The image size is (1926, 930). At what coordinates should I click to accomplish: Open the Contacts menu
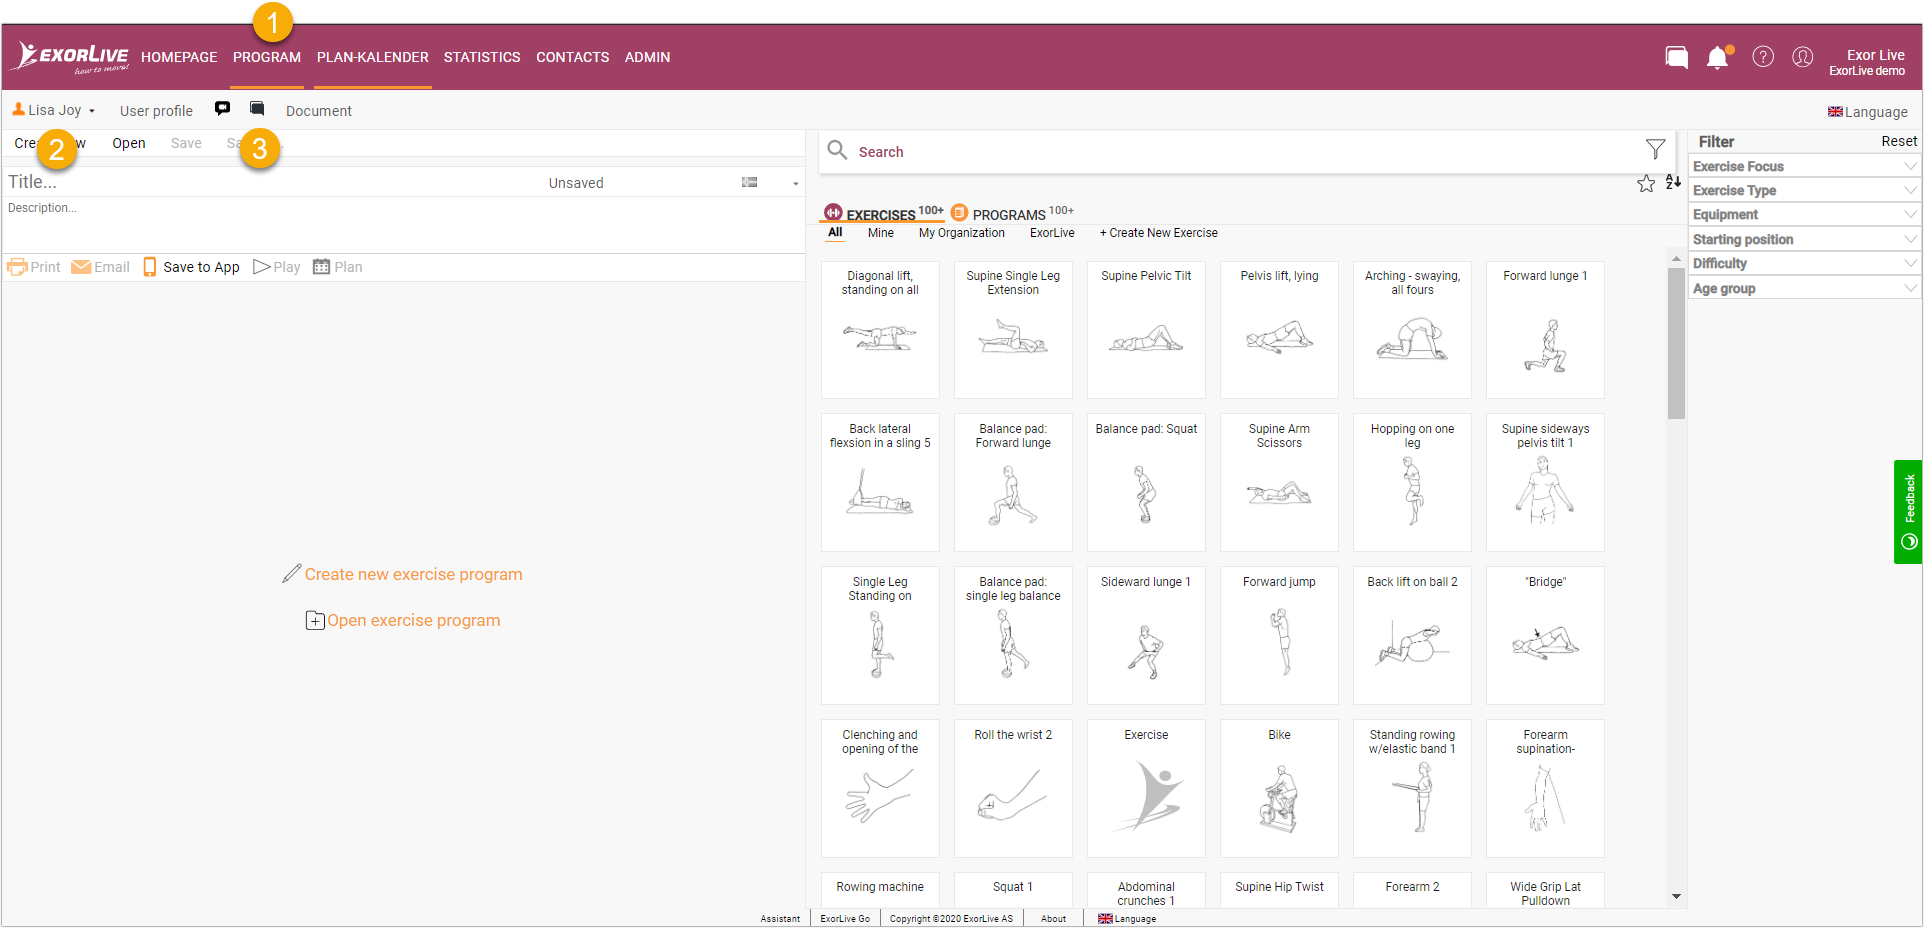[573, 57]
